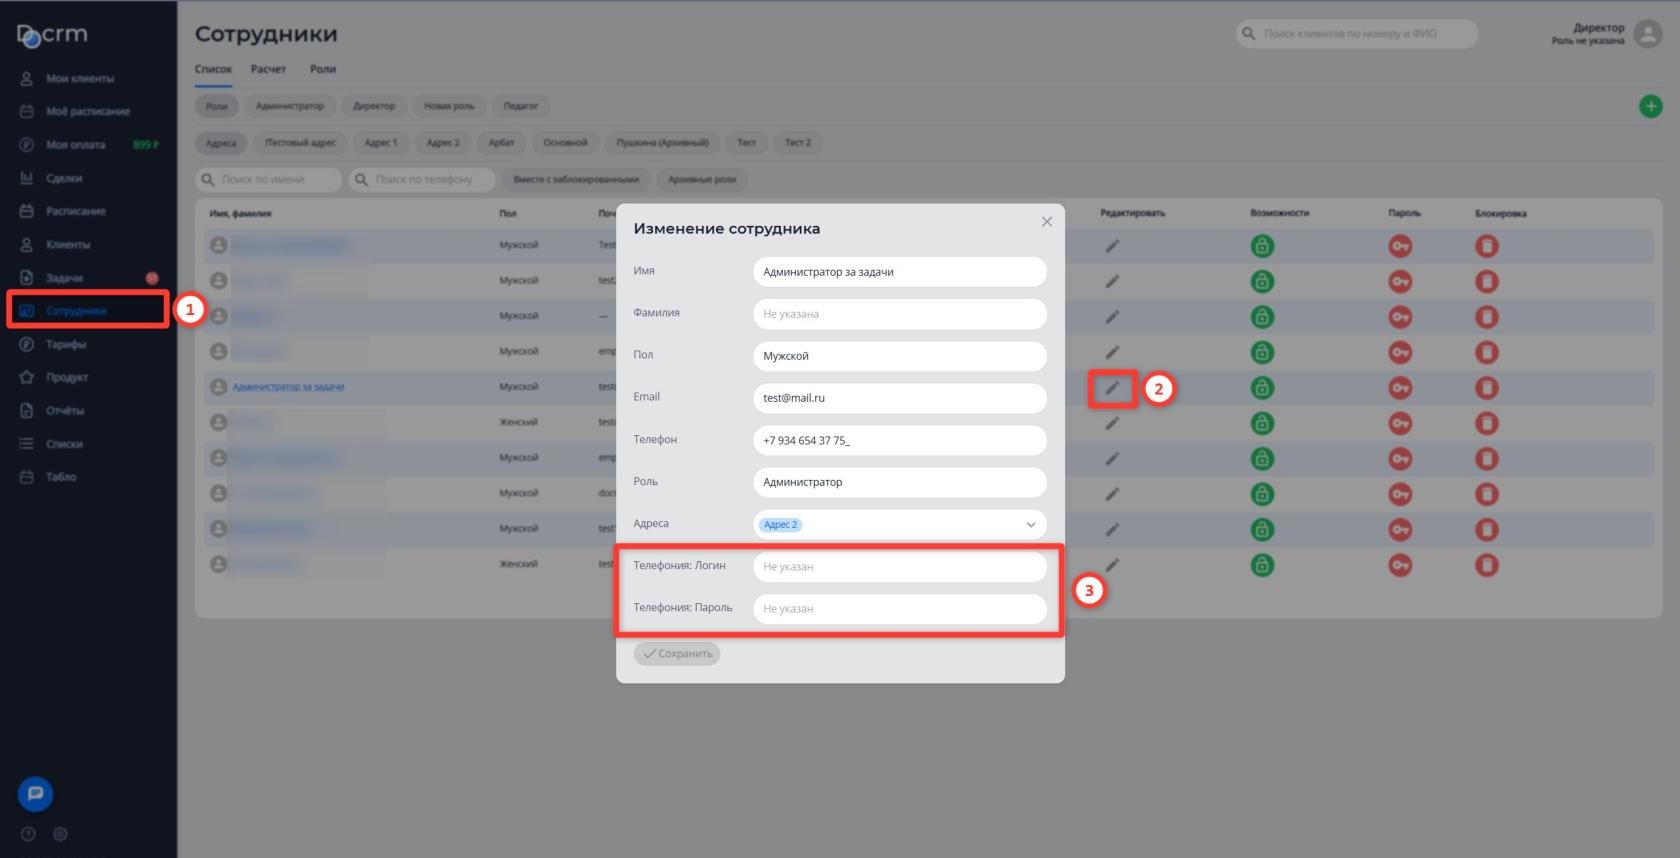Toggle the Вместе с заблокированными filter

coord(576,180)
